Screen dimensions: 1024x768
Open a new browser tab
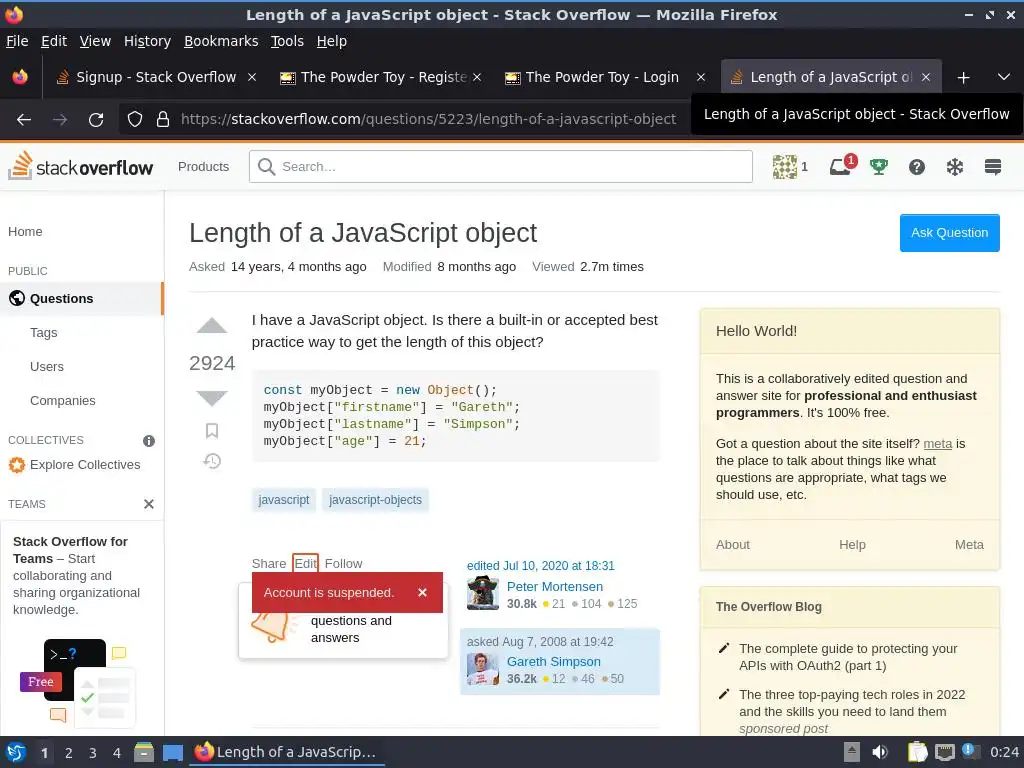click(963, 77)
